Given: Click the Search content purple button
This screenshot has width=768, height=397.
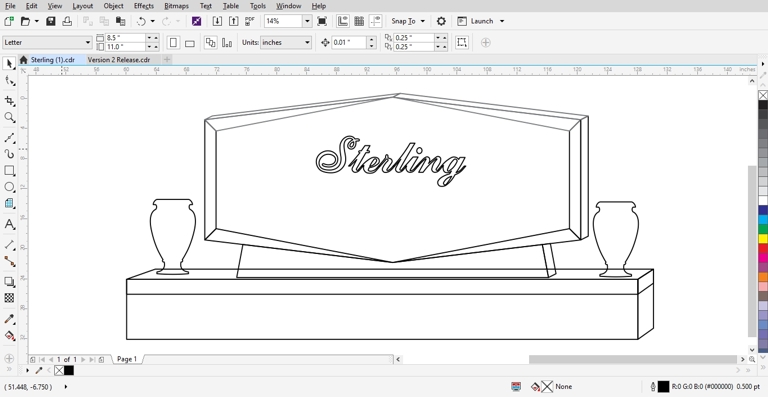Looking at the screenshot, I should pos(196,21).
